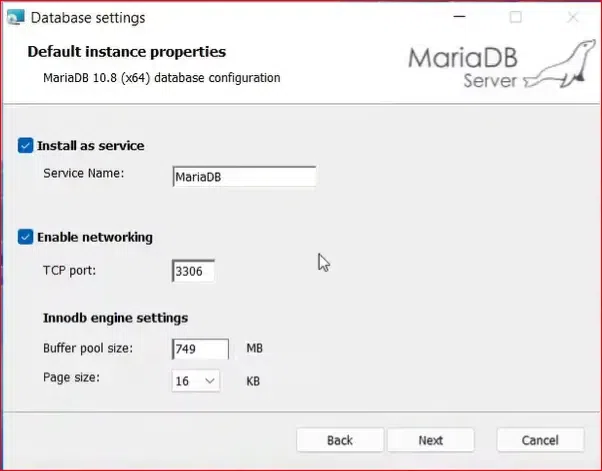
Task: Click the MB unit label
Action: point(255,348)
